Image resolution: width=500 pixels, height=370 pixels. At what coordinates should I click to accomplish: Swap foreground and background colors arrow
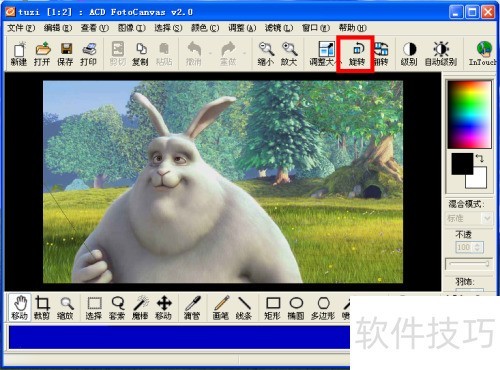(480, 158)
